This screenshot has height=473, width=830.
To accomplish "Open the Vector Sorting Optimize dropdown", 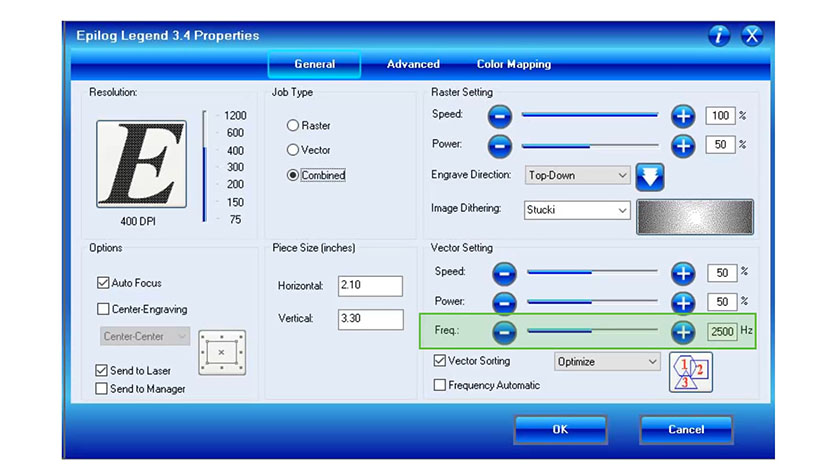I will (608, 361).
